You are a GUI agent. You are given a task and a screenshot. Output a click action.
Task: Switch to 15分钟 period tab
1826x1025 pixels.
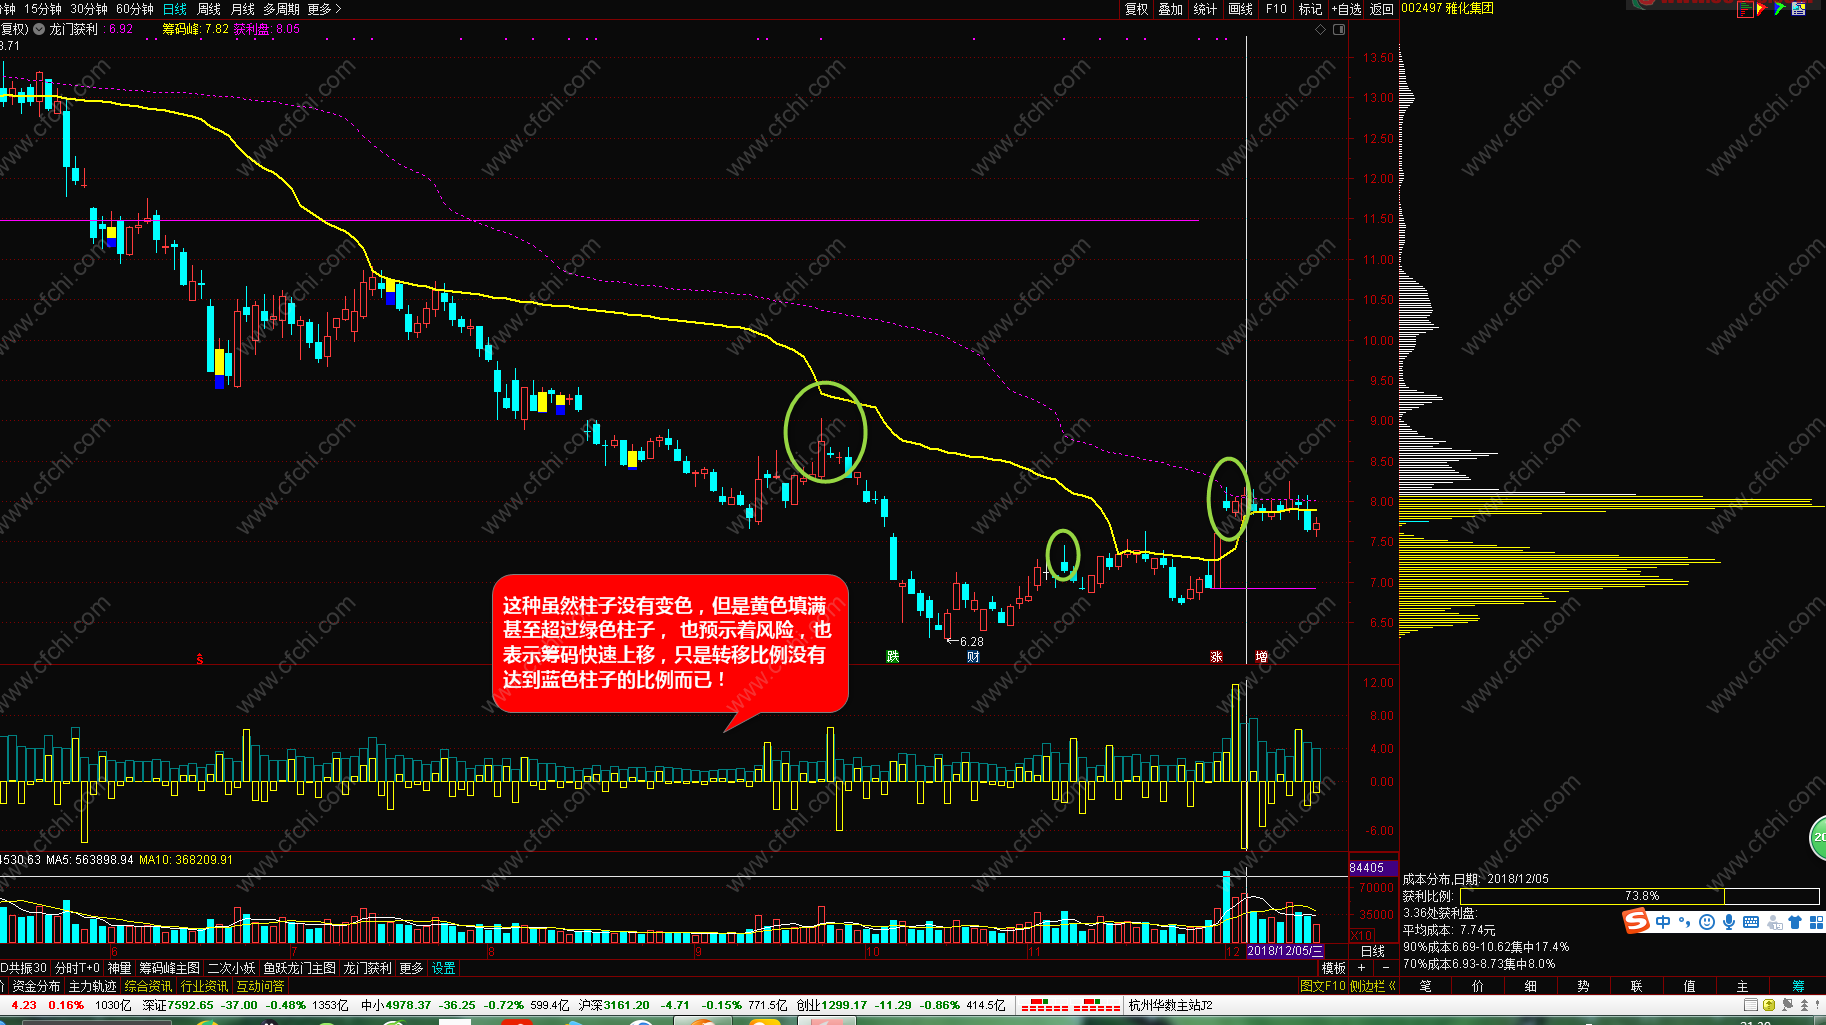pos(43,9)
